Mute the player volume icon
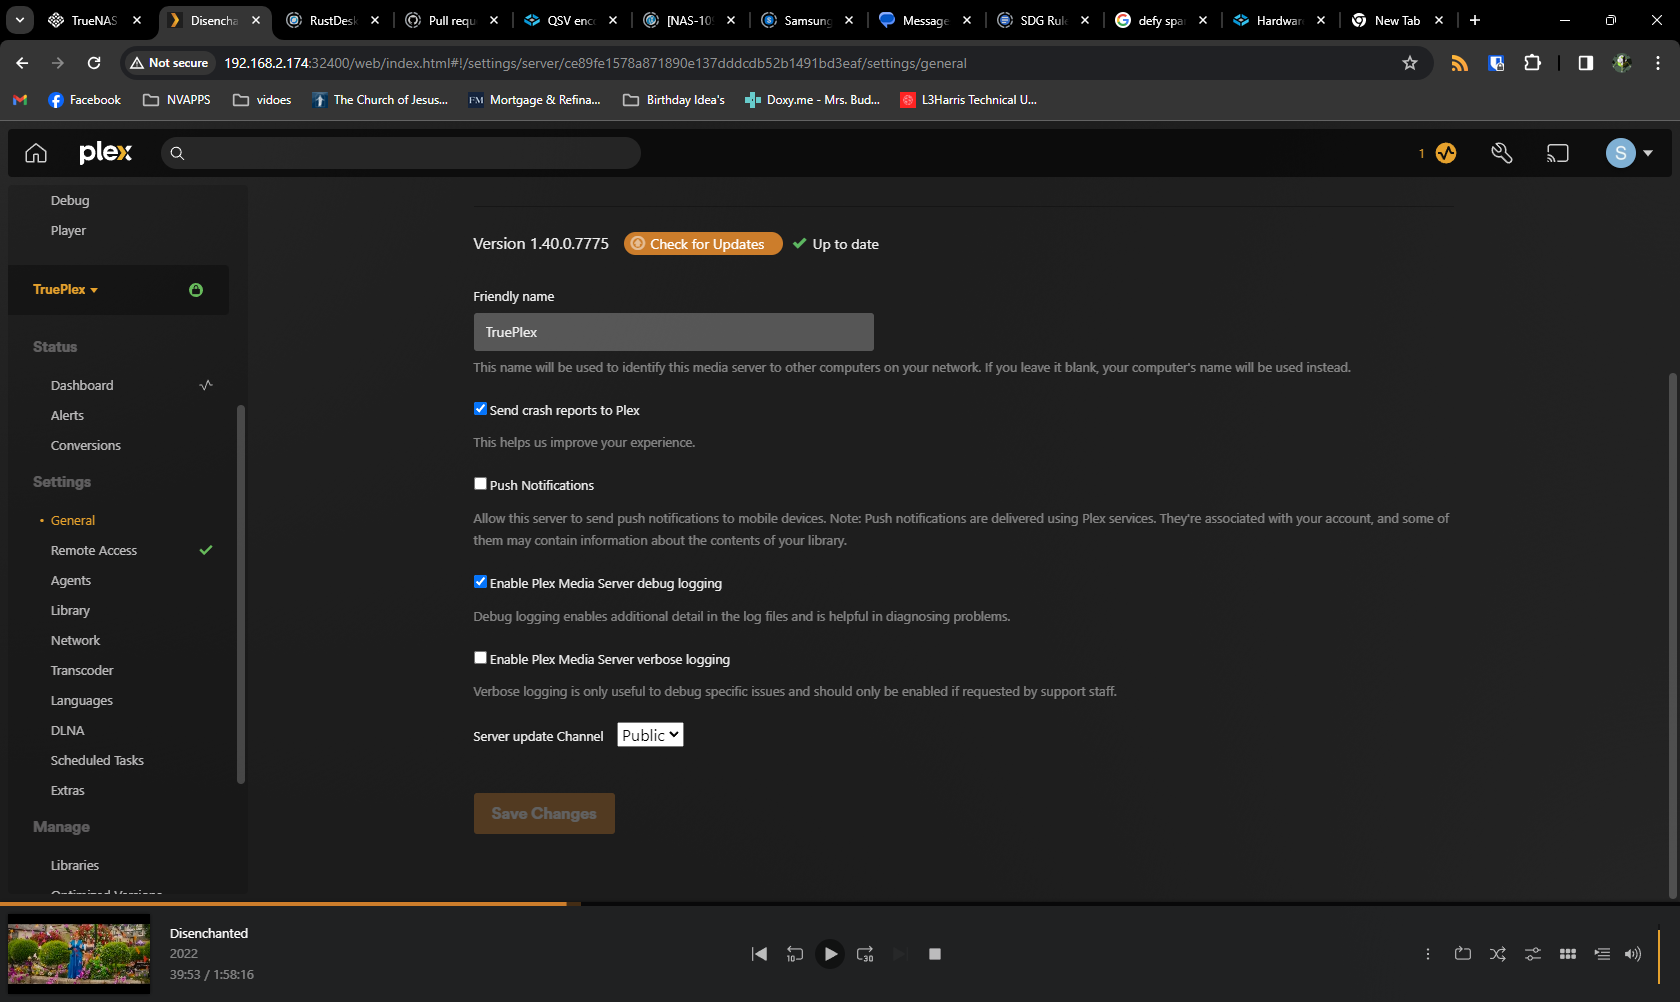 pos(1633,954)
